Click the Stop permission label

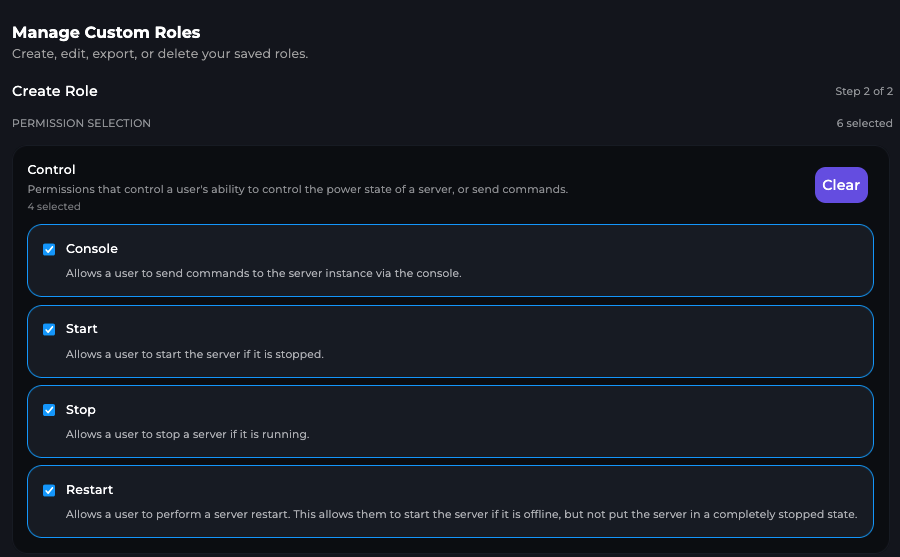(80, 410)
